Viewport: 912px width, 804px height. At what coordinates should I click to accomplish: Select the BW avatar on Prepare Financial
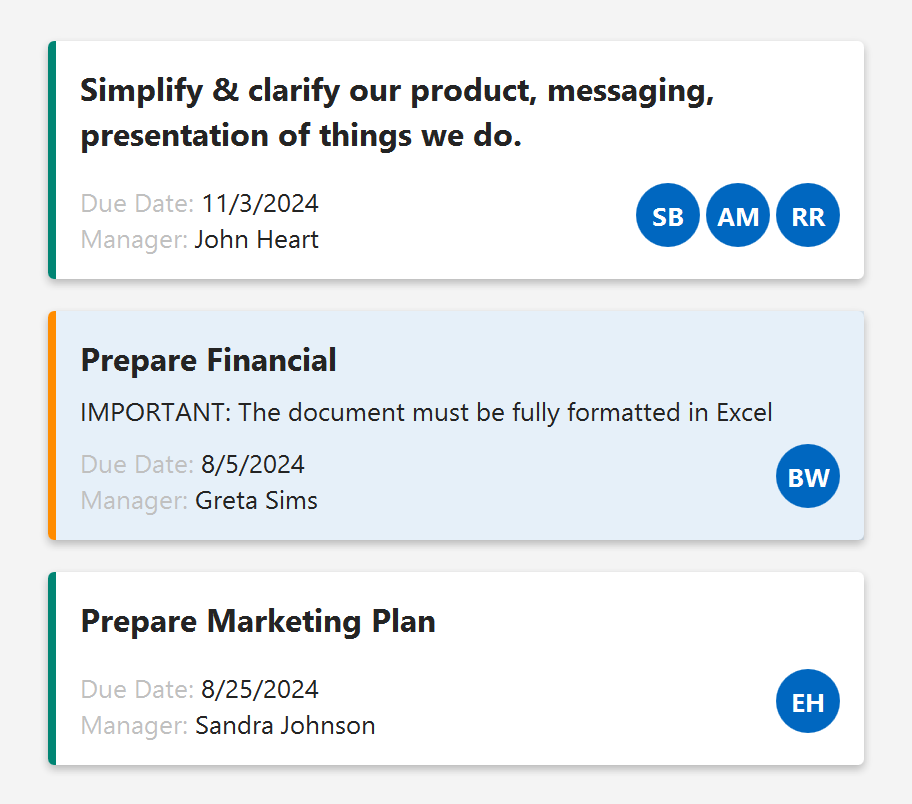808,477
